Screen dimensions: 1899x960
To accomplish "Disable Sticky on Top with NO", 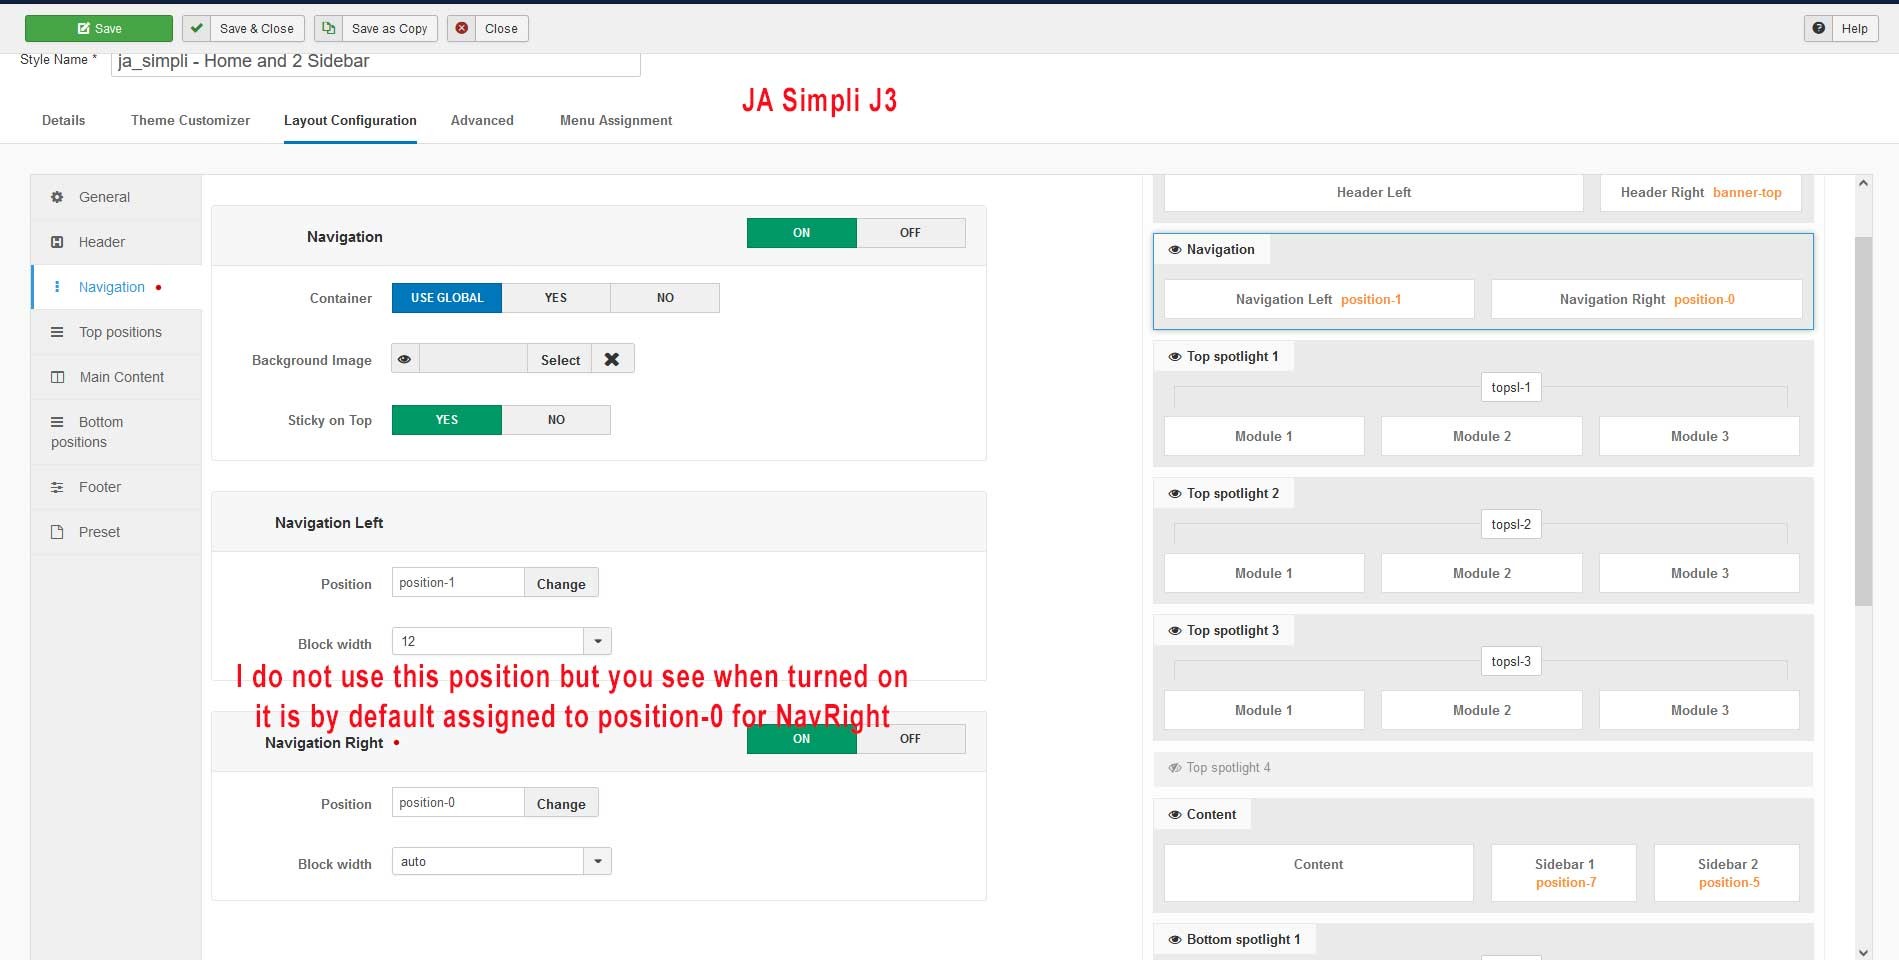I will 556,420.
